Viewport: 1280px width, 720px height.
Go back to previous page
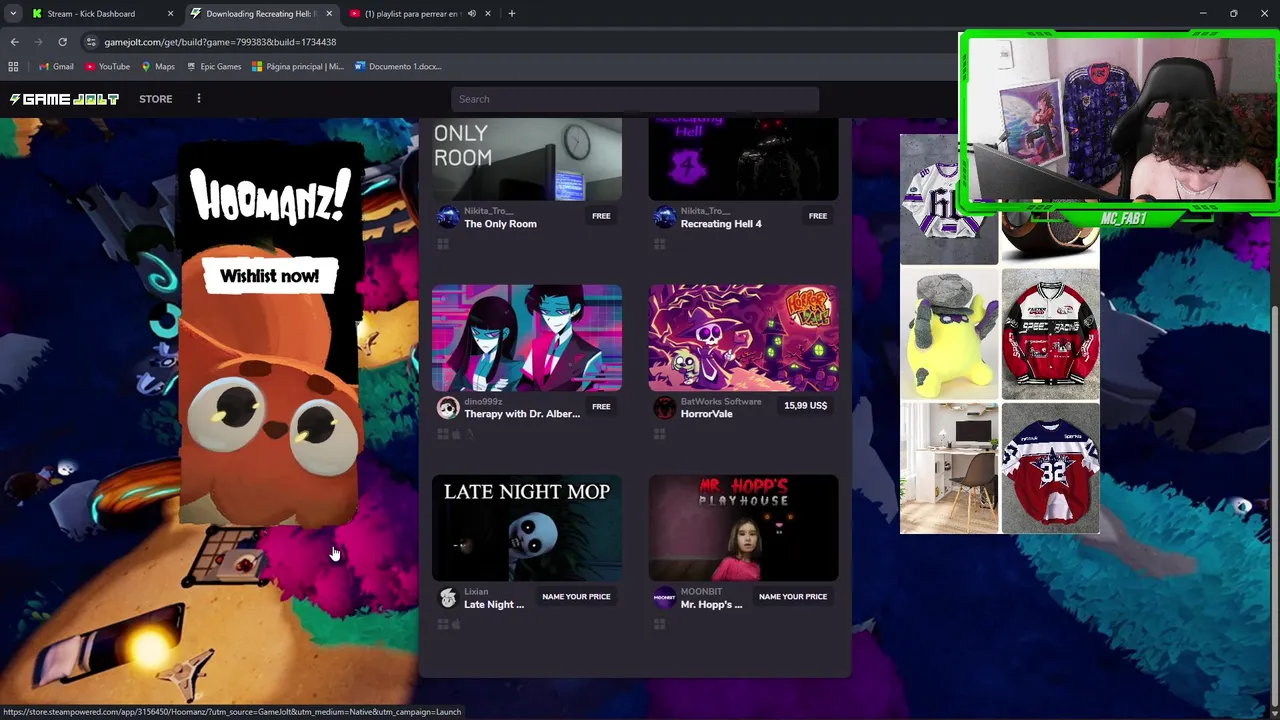point(14,42)
